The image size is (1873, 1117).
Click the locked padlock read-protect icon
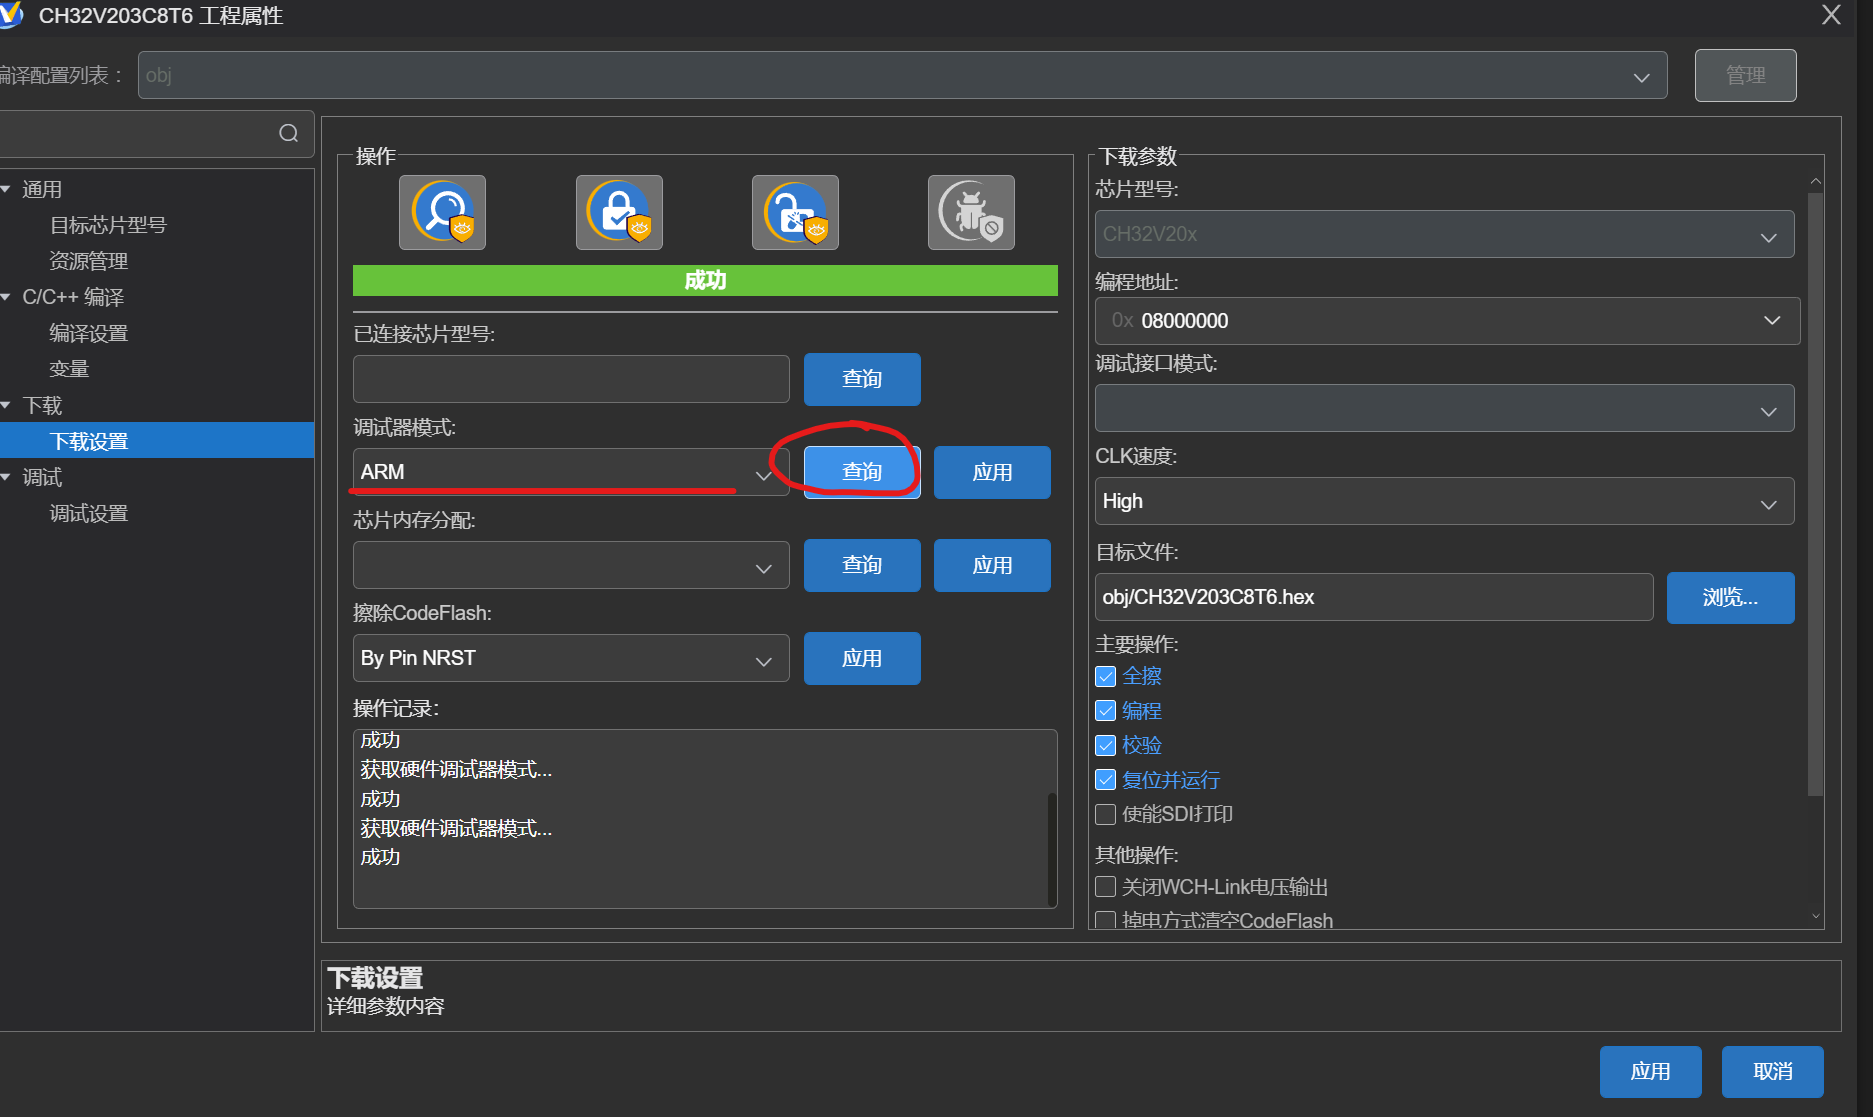click(619, 213)
